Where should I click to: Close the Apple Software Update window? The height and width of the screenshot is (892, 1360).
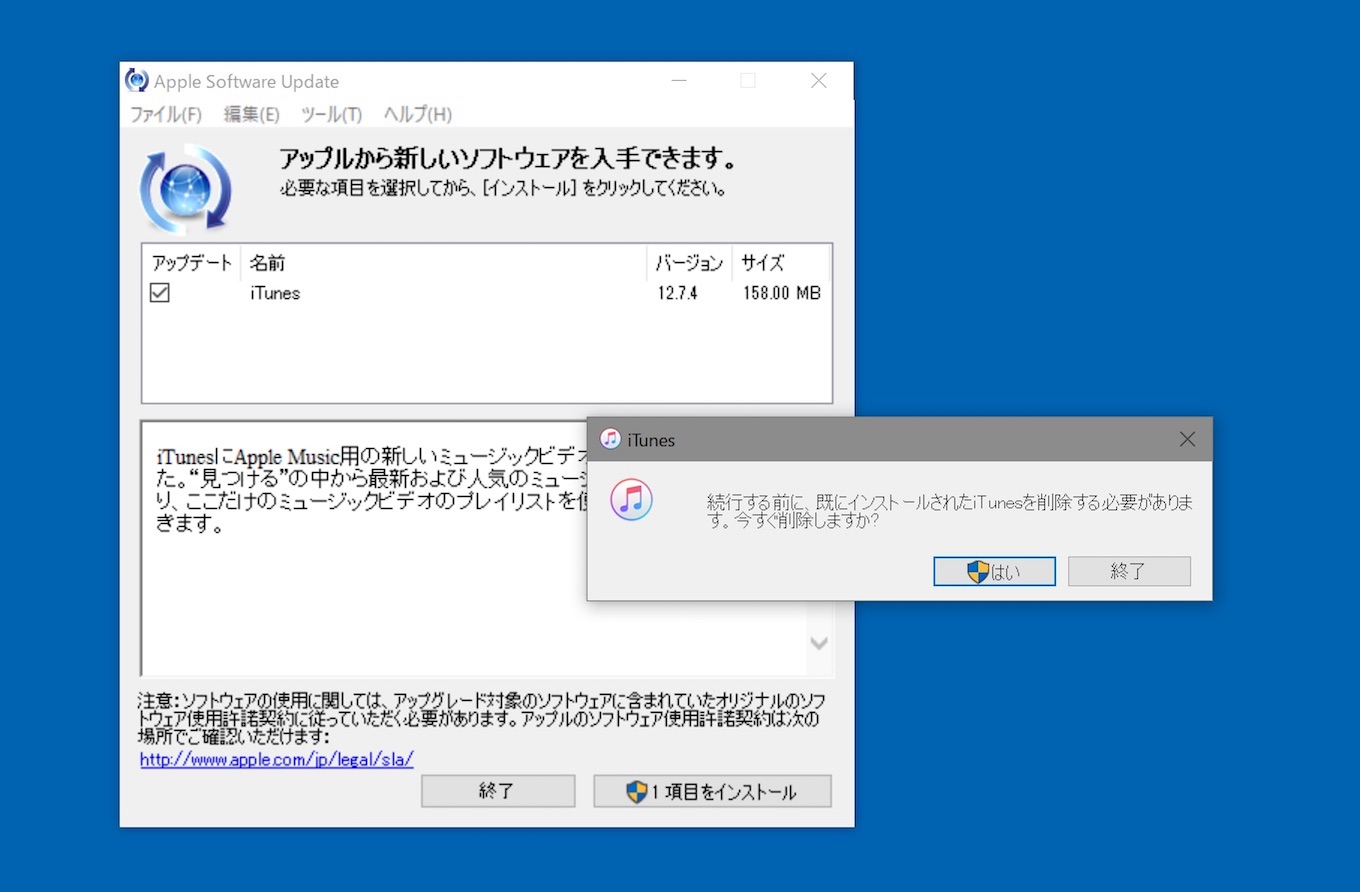tap(819, 81)
